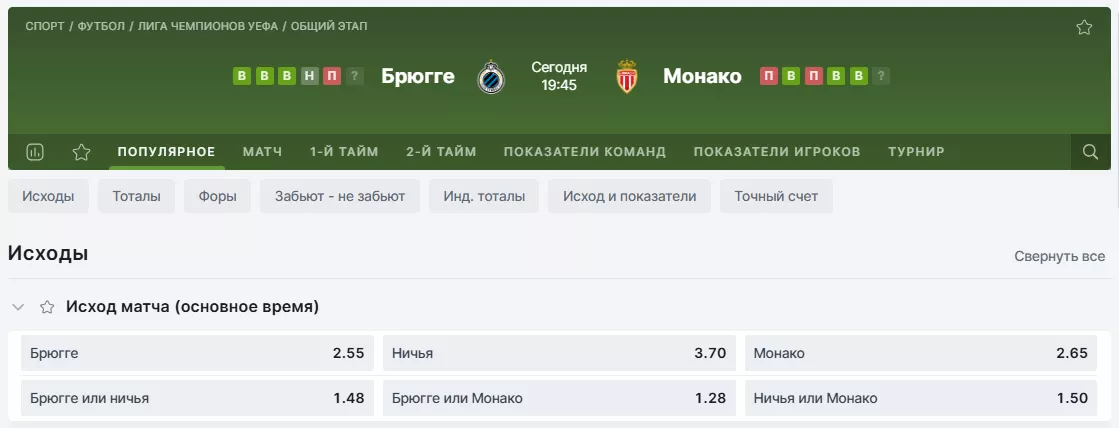Viewport: 1119px width, 428px height.
Task: Click the Monaco team crest
Action: point(627,77)
